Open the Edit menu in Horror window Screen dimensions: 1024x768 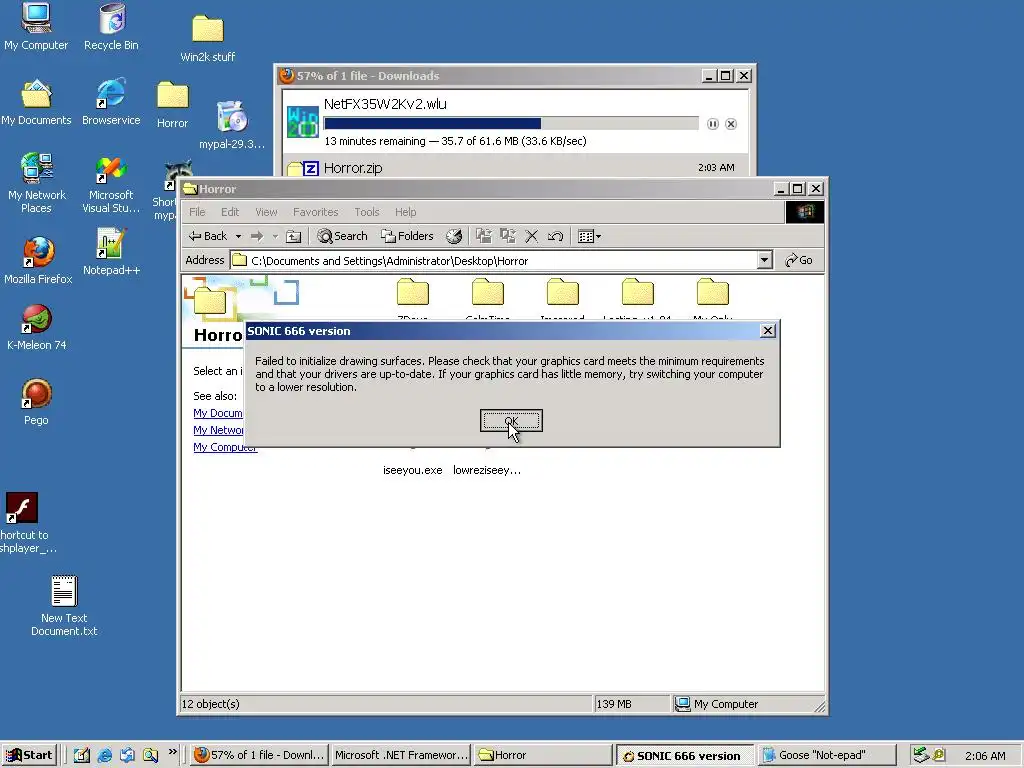(x=230, y=212)
